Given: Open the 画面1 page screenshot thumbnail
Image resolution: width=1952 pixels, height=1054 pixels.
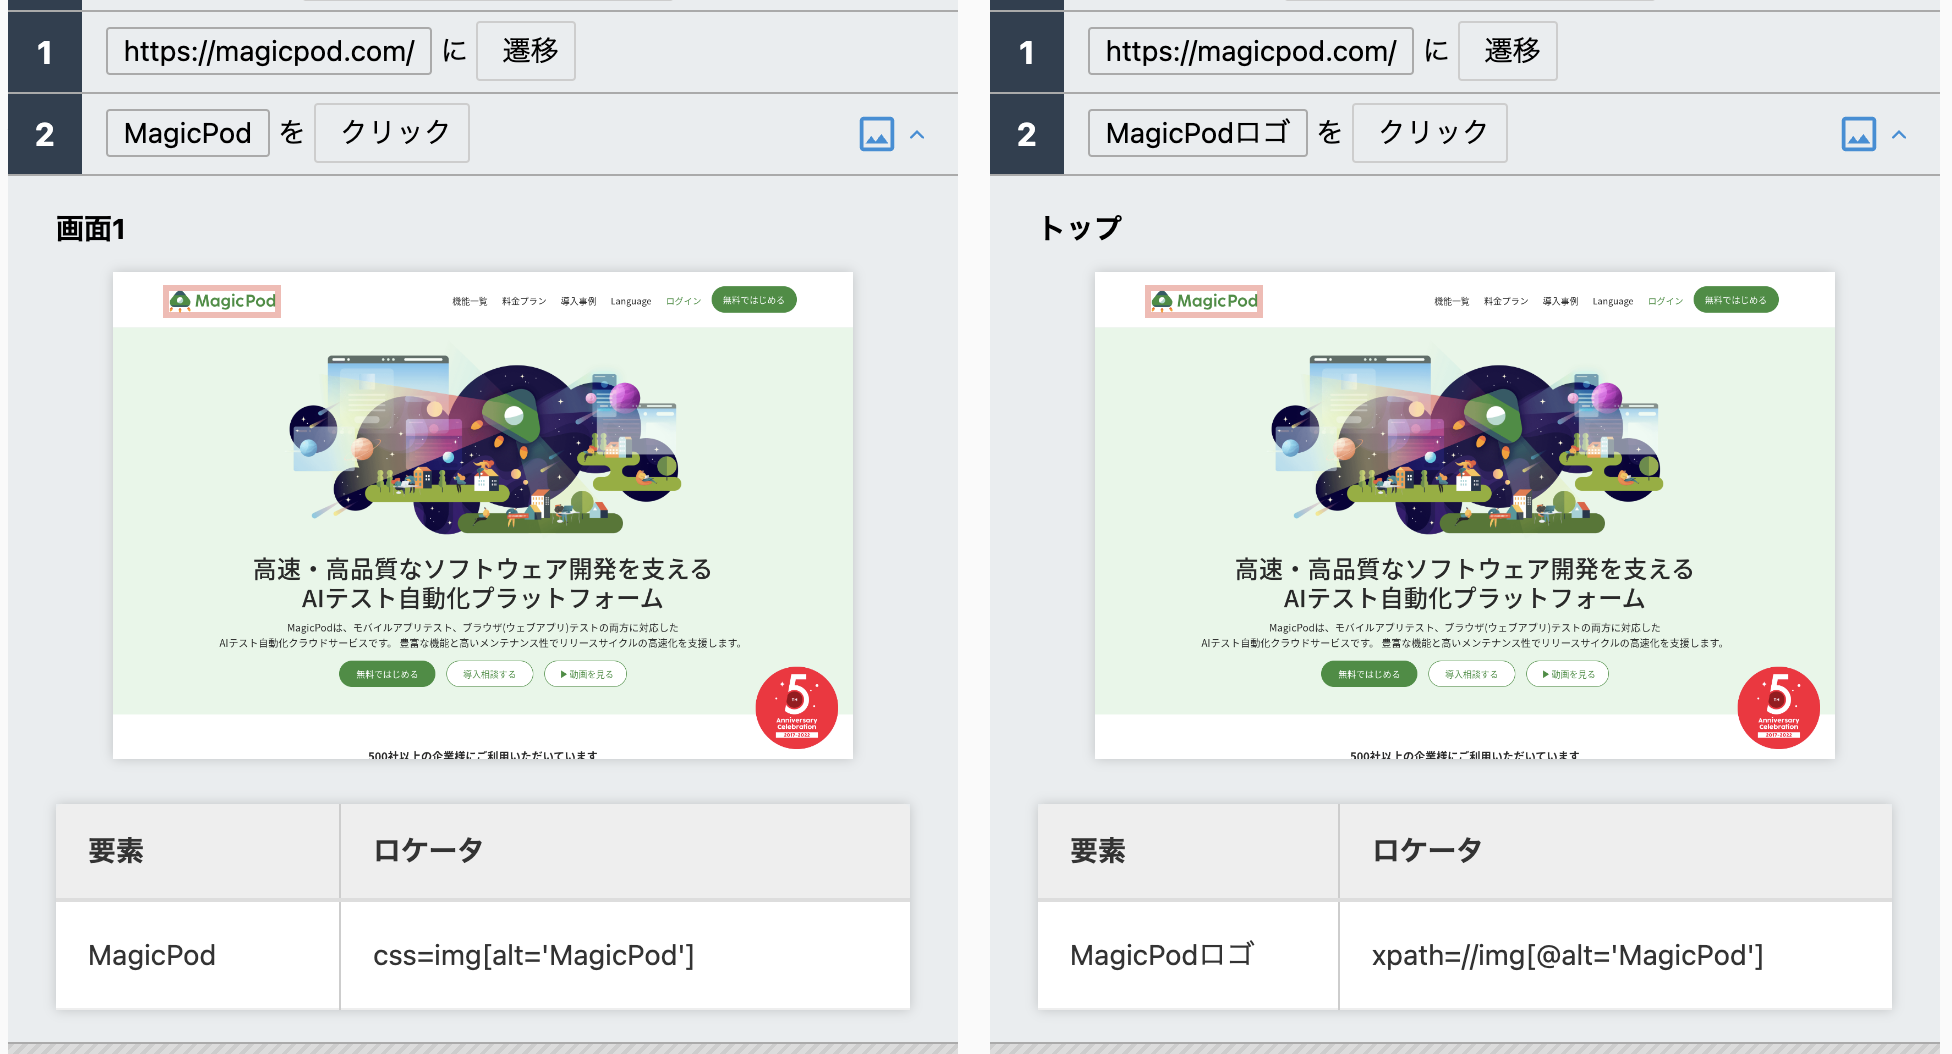Looking at the screenshot, I should [x=483, y=515].
